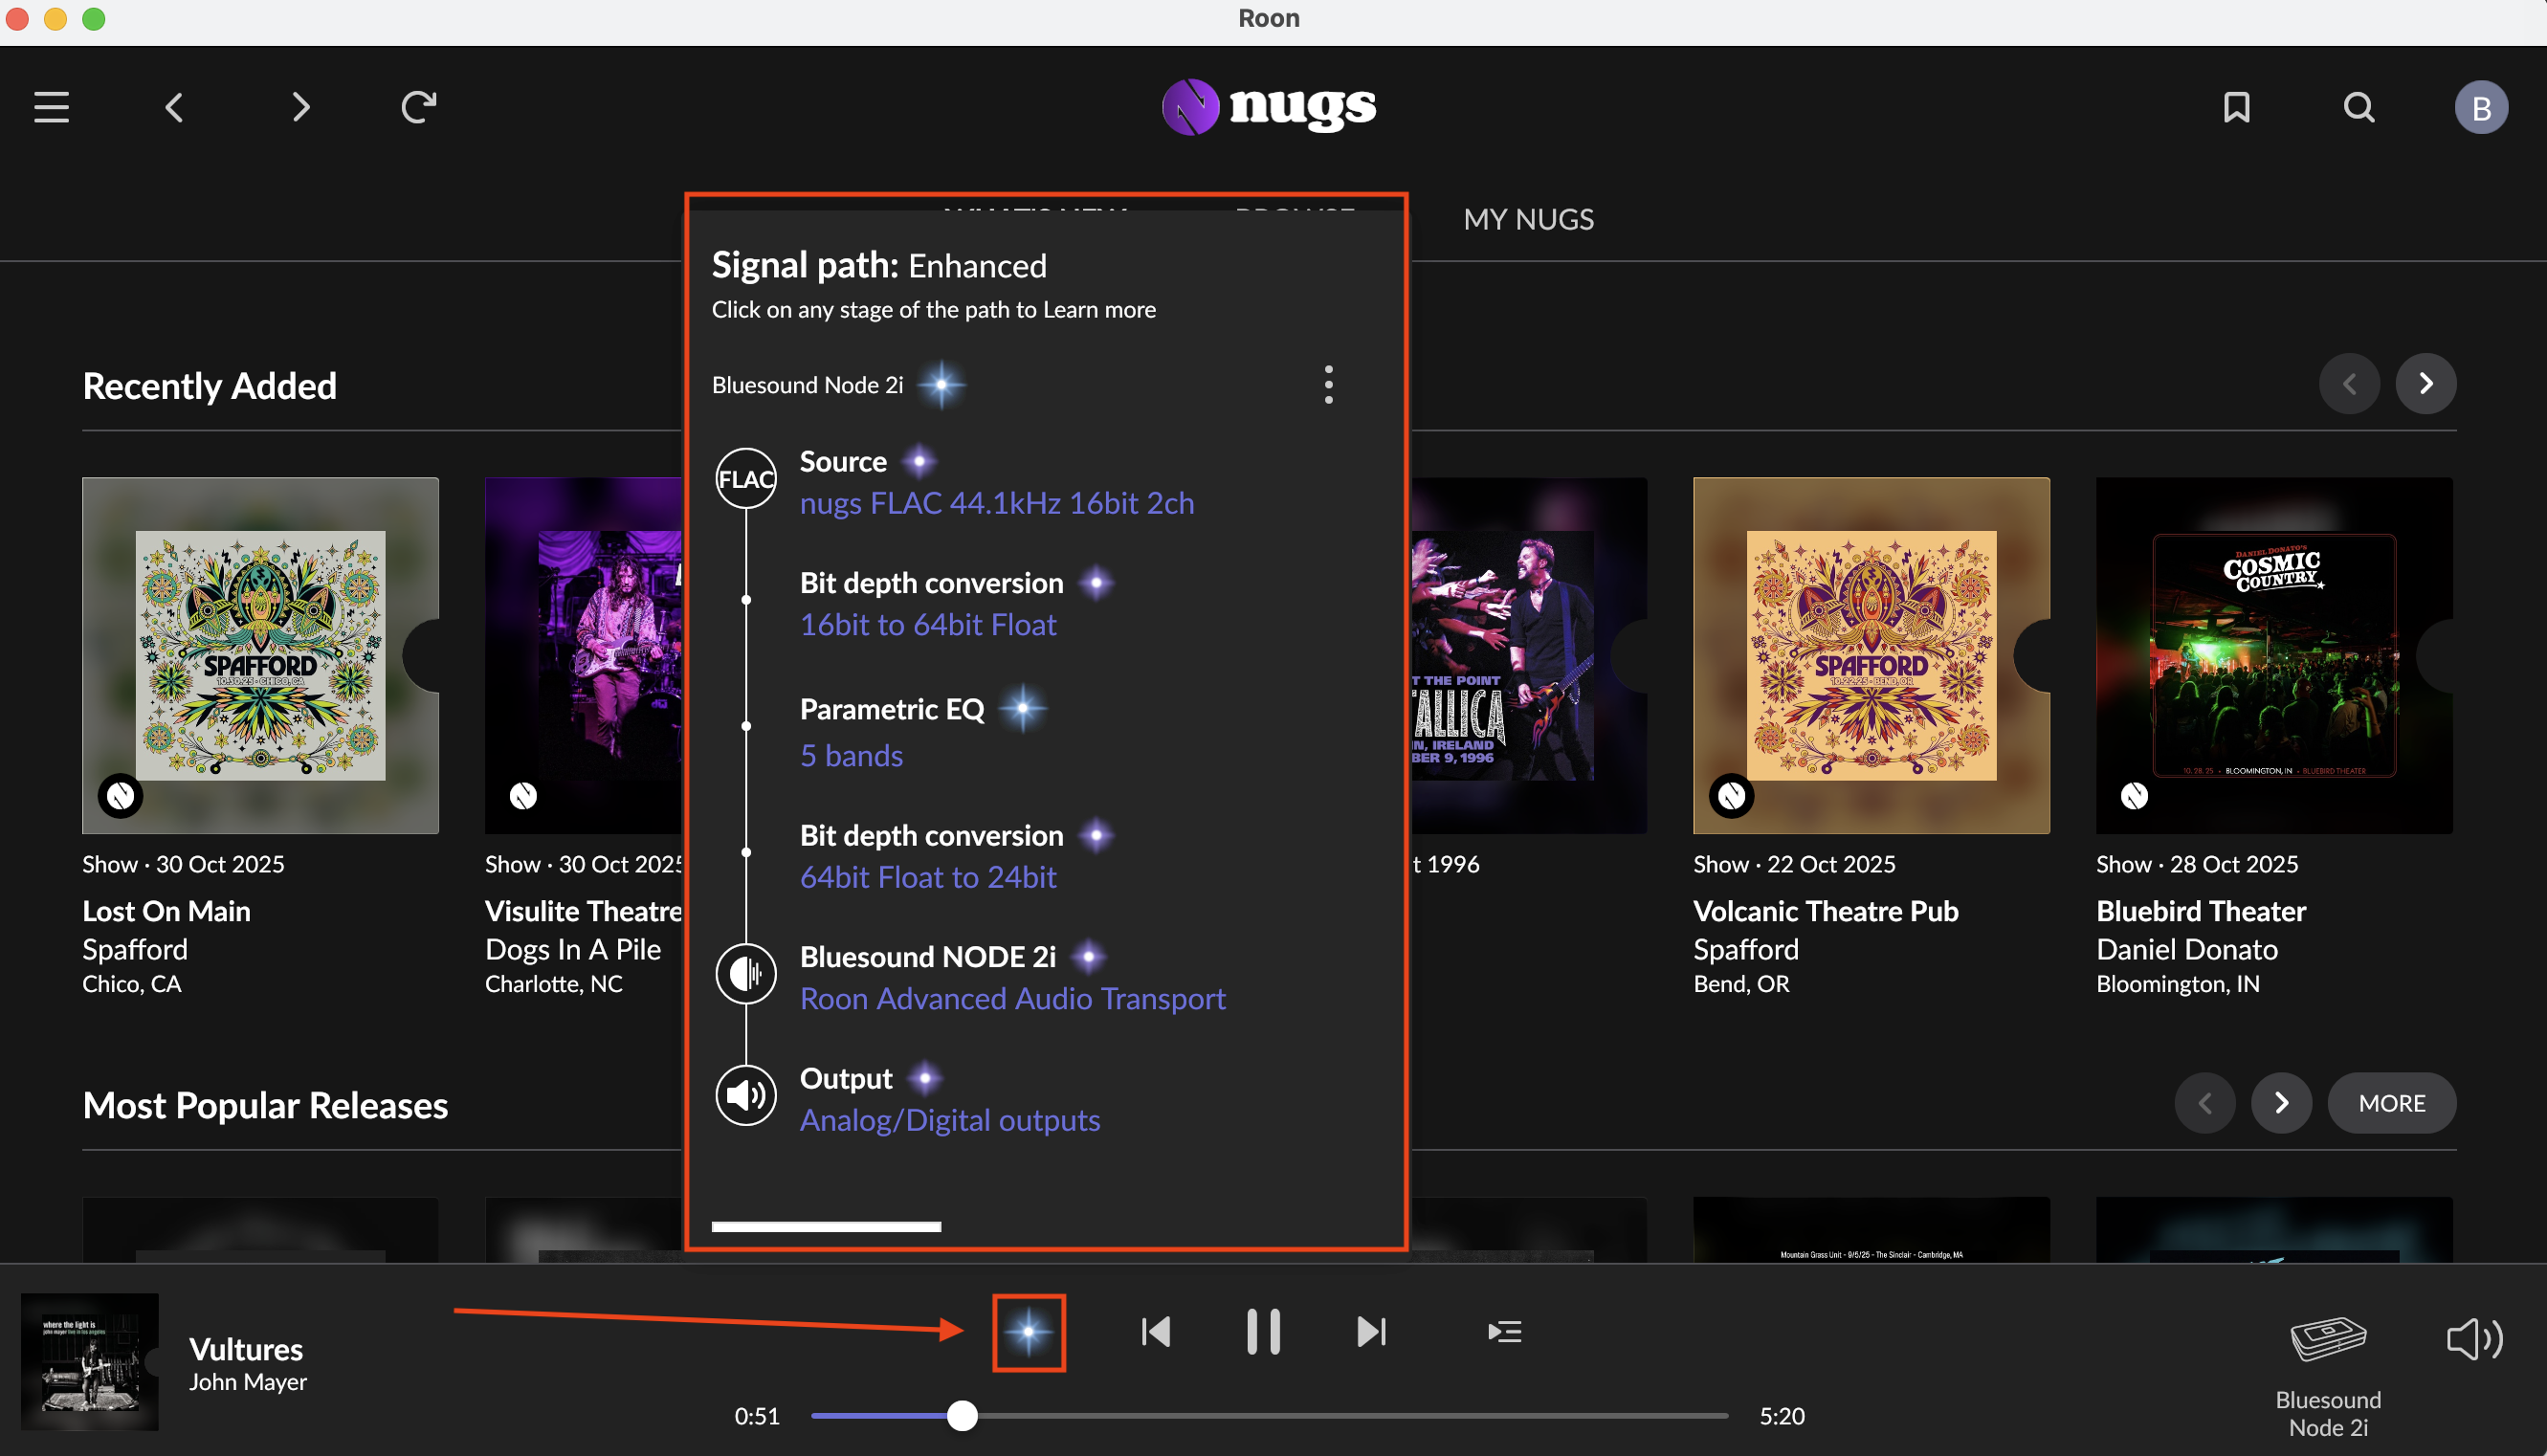Open the bookmarks icon

(2236, 107)
